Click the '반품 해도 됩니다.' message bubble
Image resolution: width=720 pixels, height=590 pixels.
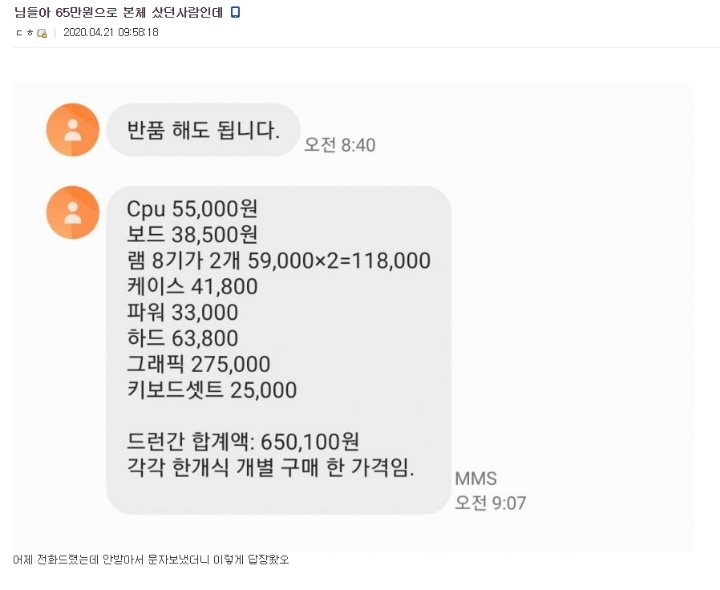click(x=202, y=130)
